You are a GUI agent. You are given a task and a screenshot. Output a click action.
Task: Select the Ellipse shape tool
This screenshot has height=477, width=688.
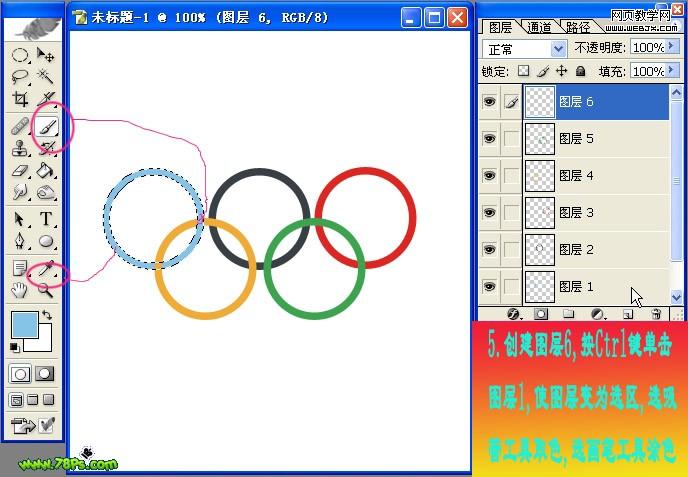pyautogui.click(x=45, y=241)
